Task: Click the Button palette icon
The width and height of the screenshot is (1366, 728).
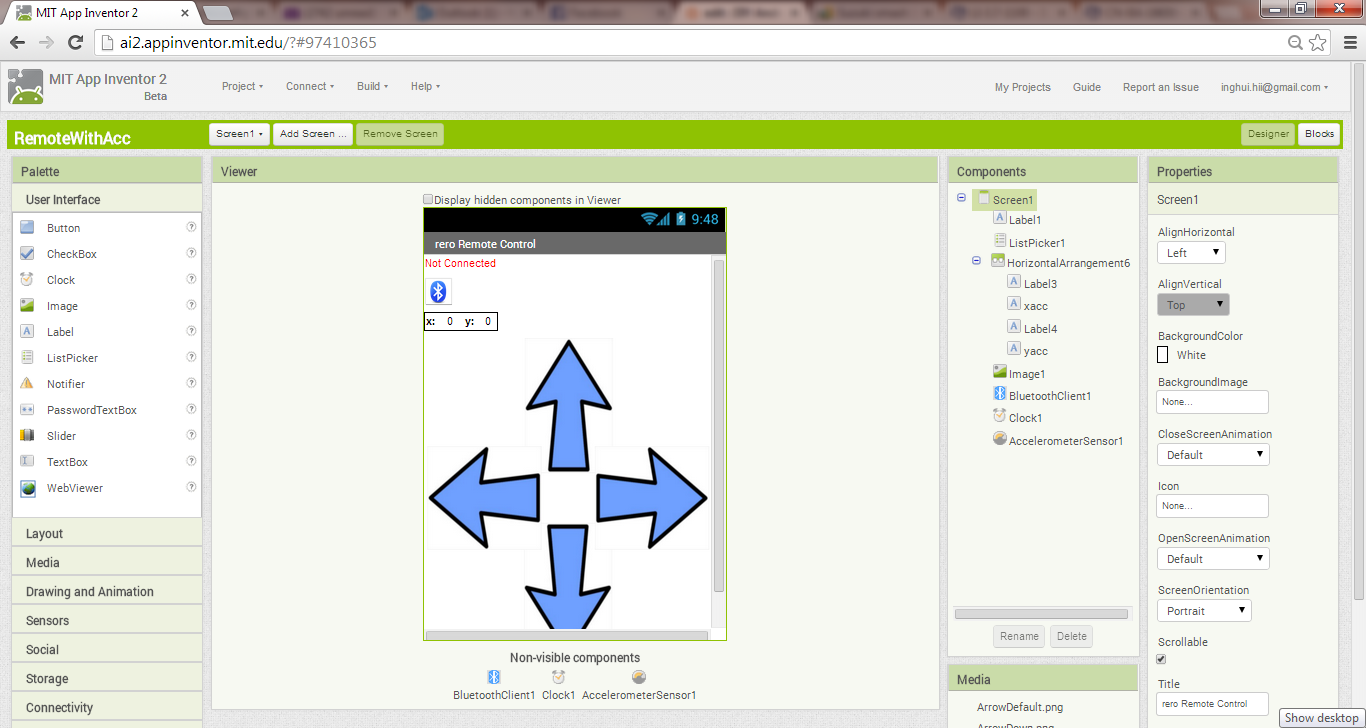Action: click(27, 227)
